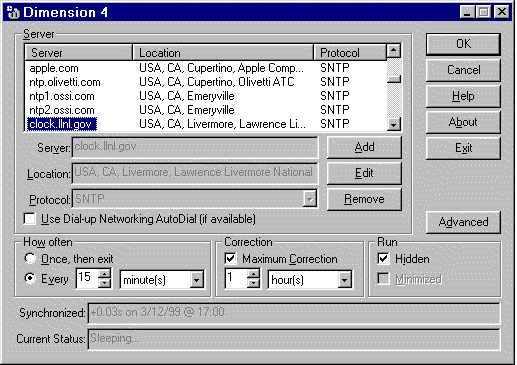Open the About dialog
Viewport: 517px width, 365px height.
click(463, 122)
